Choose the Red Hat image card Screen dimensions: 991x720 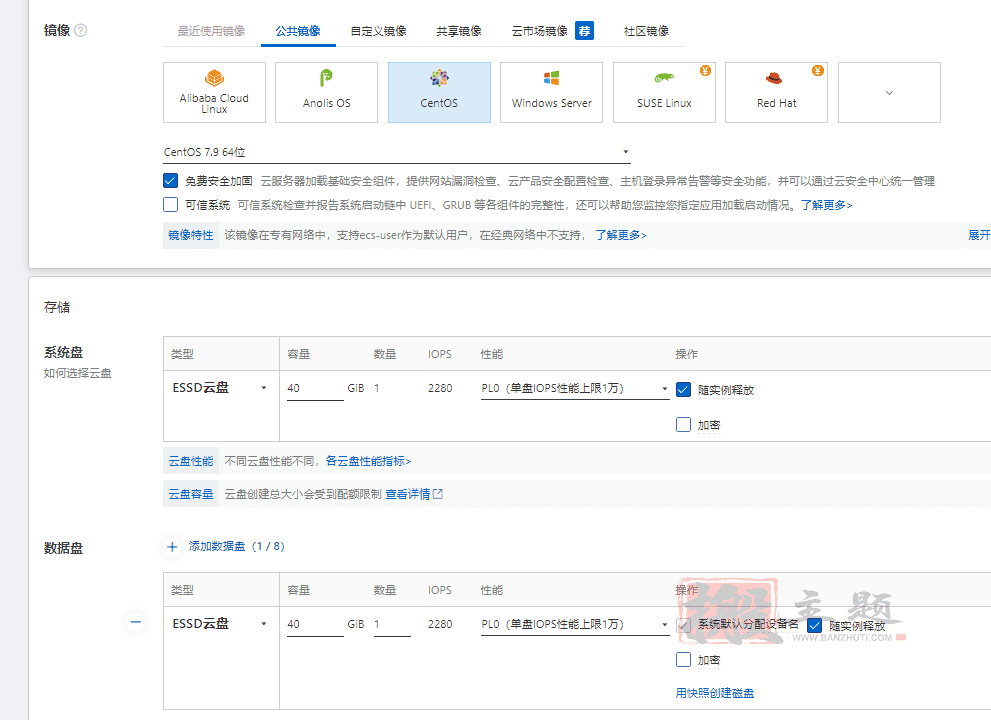[776, 92]
